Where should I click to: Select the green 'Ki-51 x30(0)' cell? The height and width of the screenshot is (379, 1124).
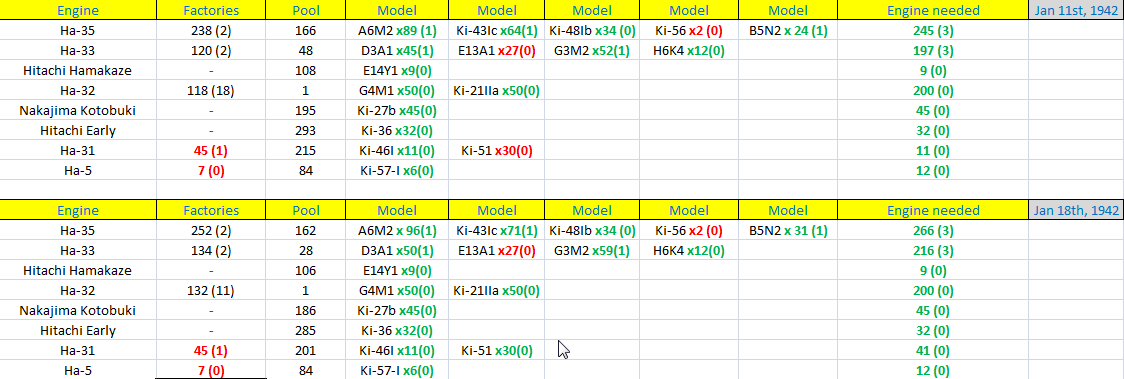(x=496, y=351)
